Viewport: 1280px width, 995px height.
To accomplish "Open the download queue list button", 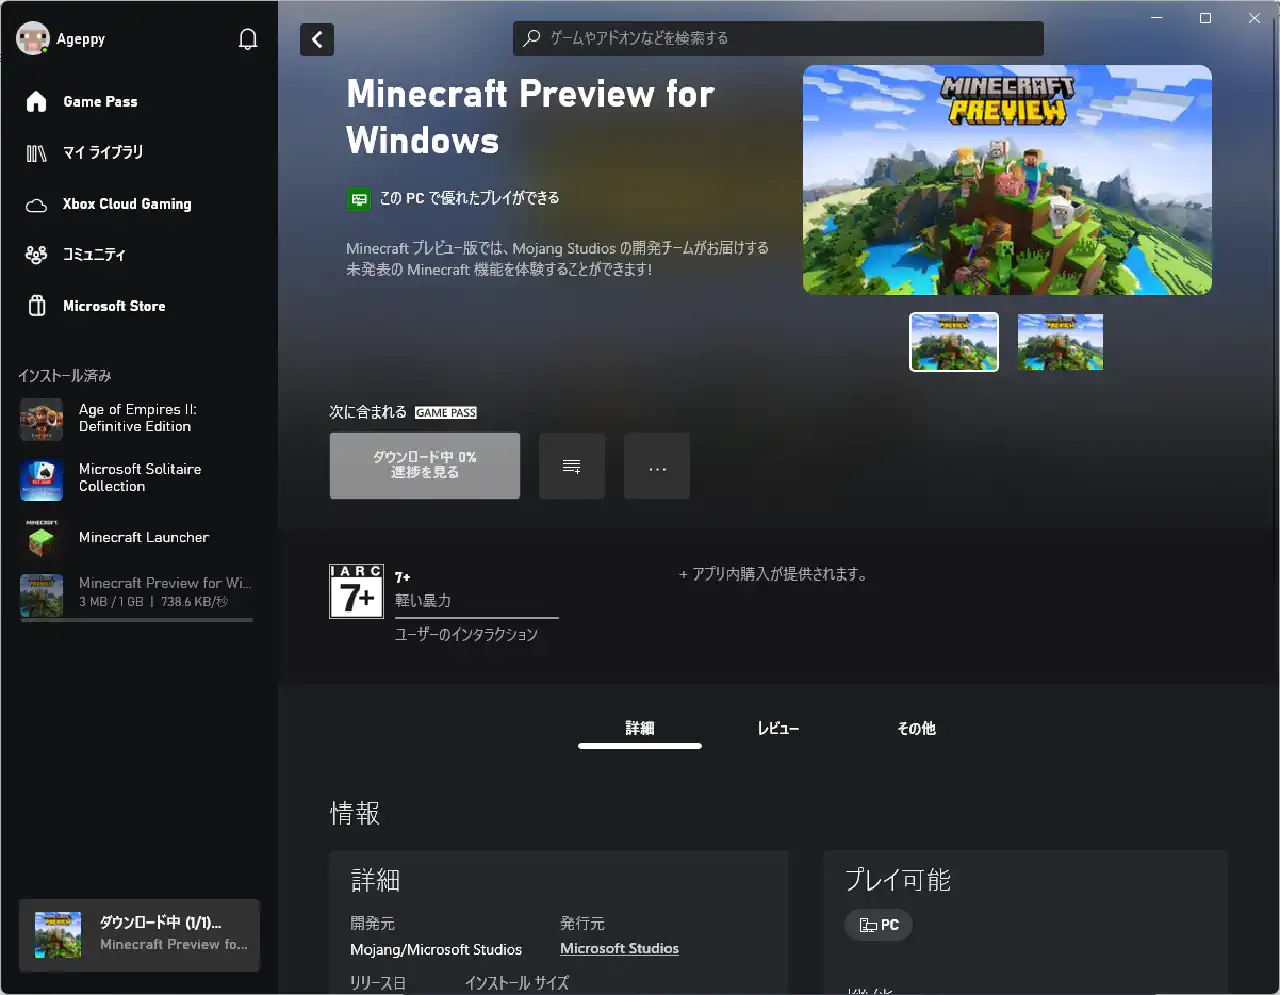I will [x=572, y=466].
